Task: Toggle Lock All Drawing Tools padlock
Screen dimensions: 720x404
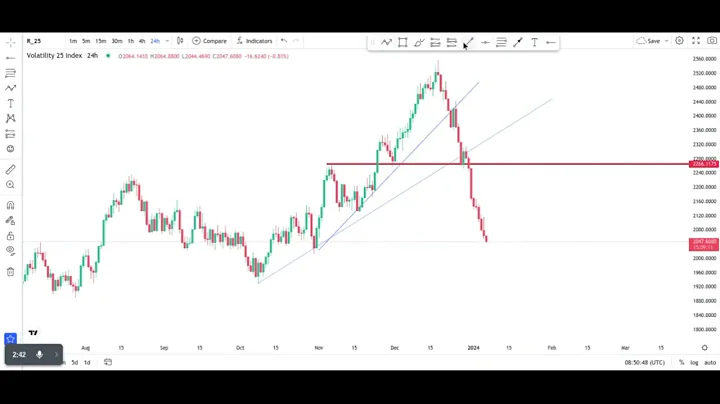Action: (x=11, y=236)
